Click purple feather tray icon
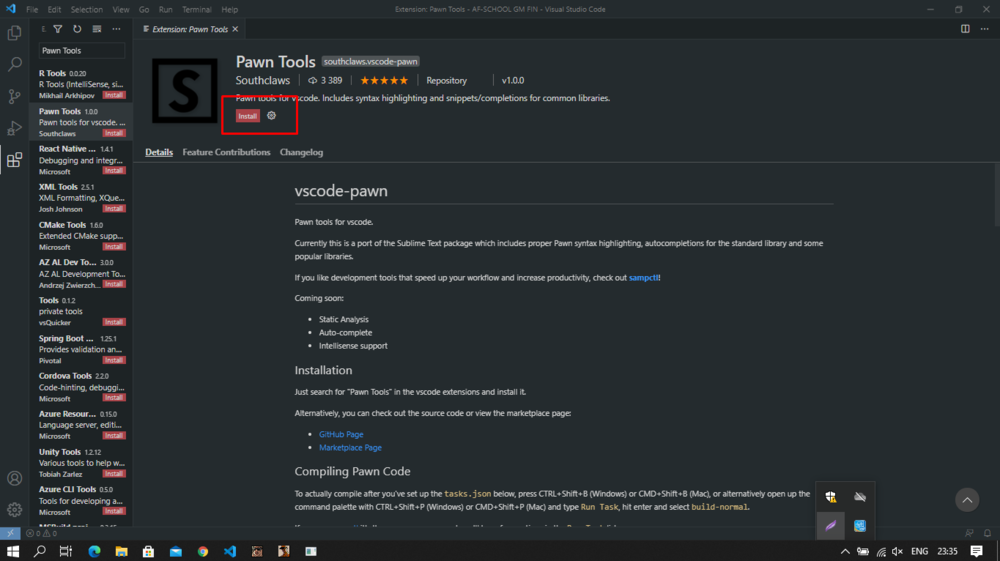The image size is (1000, 561). pyautogui.click(x=830, y=526)
